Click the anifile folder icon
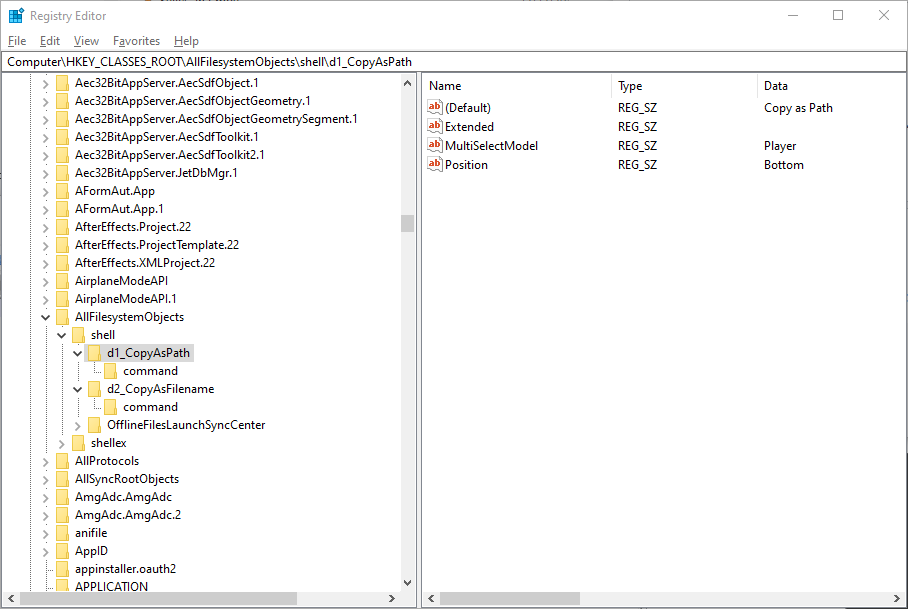908x609 pixels. (63, 533)
